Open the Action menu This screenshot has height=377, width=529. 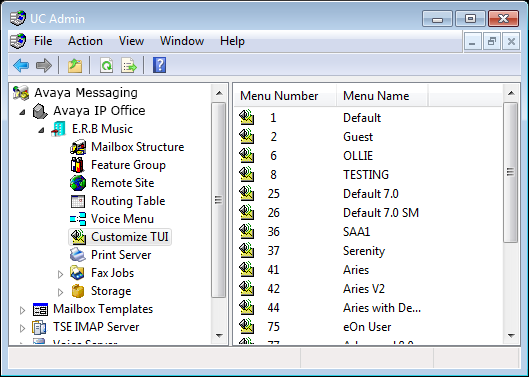tap(85, 41)
